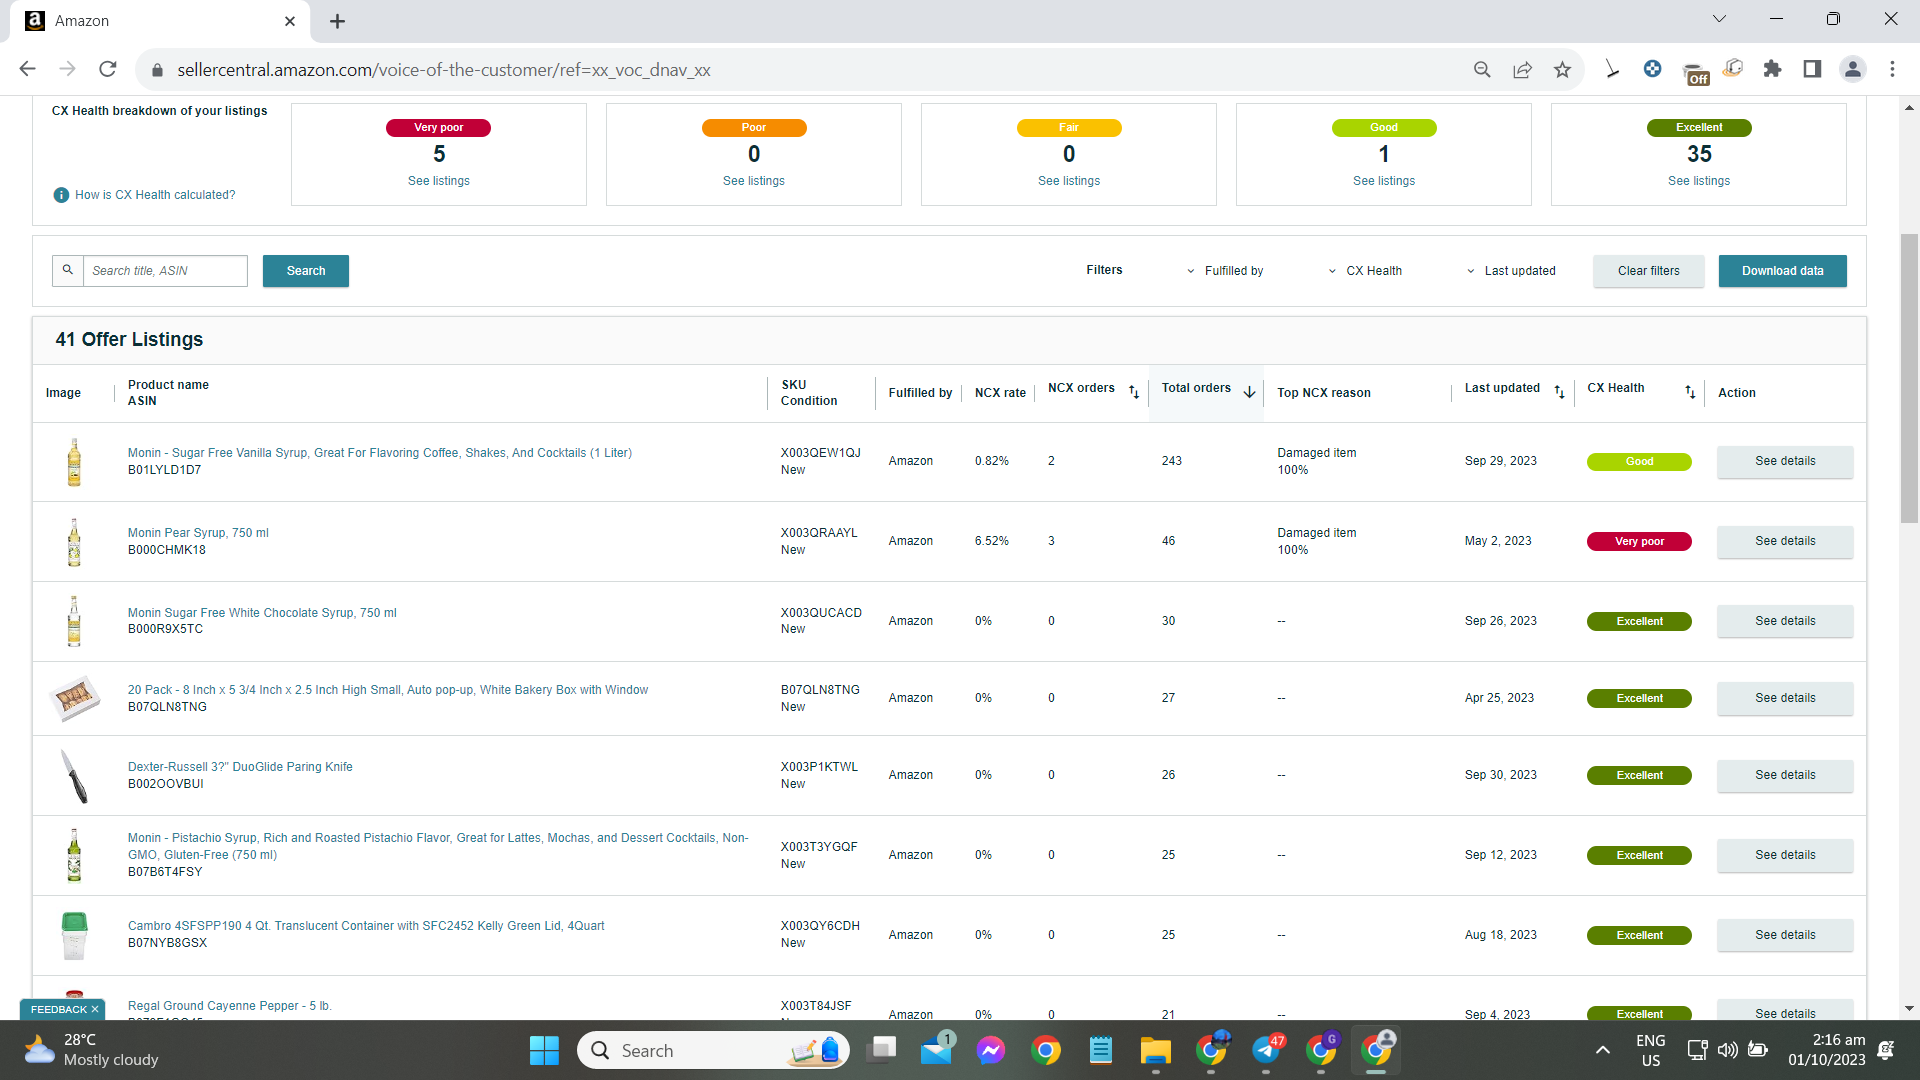Switch to the Amazon browser tab
This screenshot has height=1080, width=1920.
pos(160,21)
